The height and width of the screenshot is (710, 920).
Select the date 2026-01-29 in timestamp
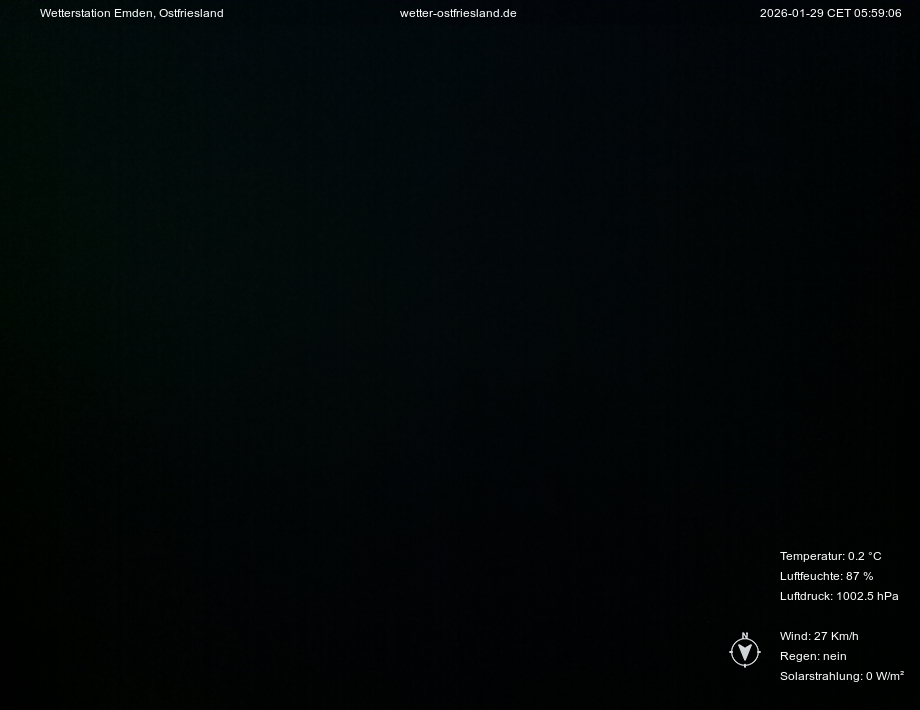coord(791,13)
